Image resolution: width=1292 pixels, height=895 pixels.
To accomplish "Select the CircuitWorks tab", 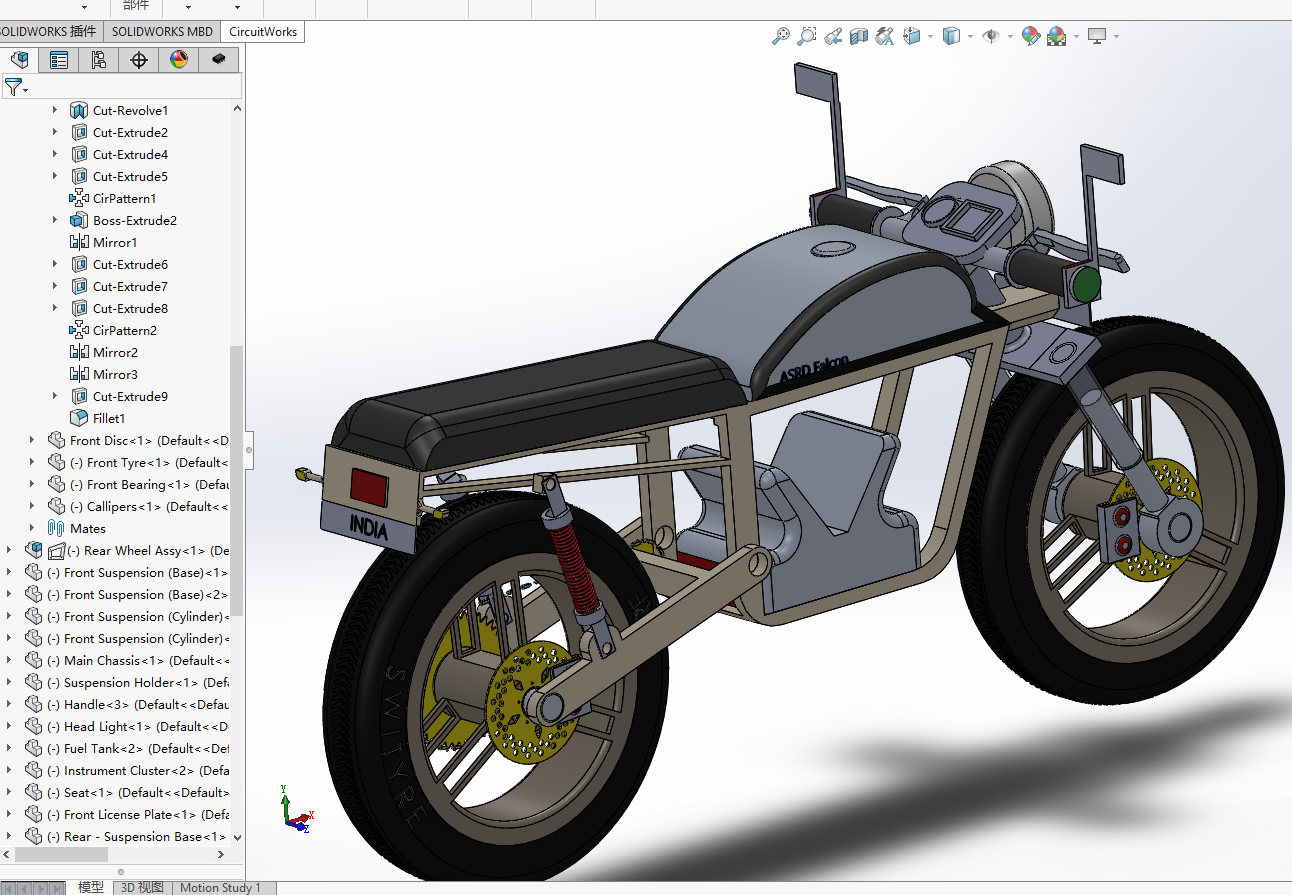I will 263,31.
